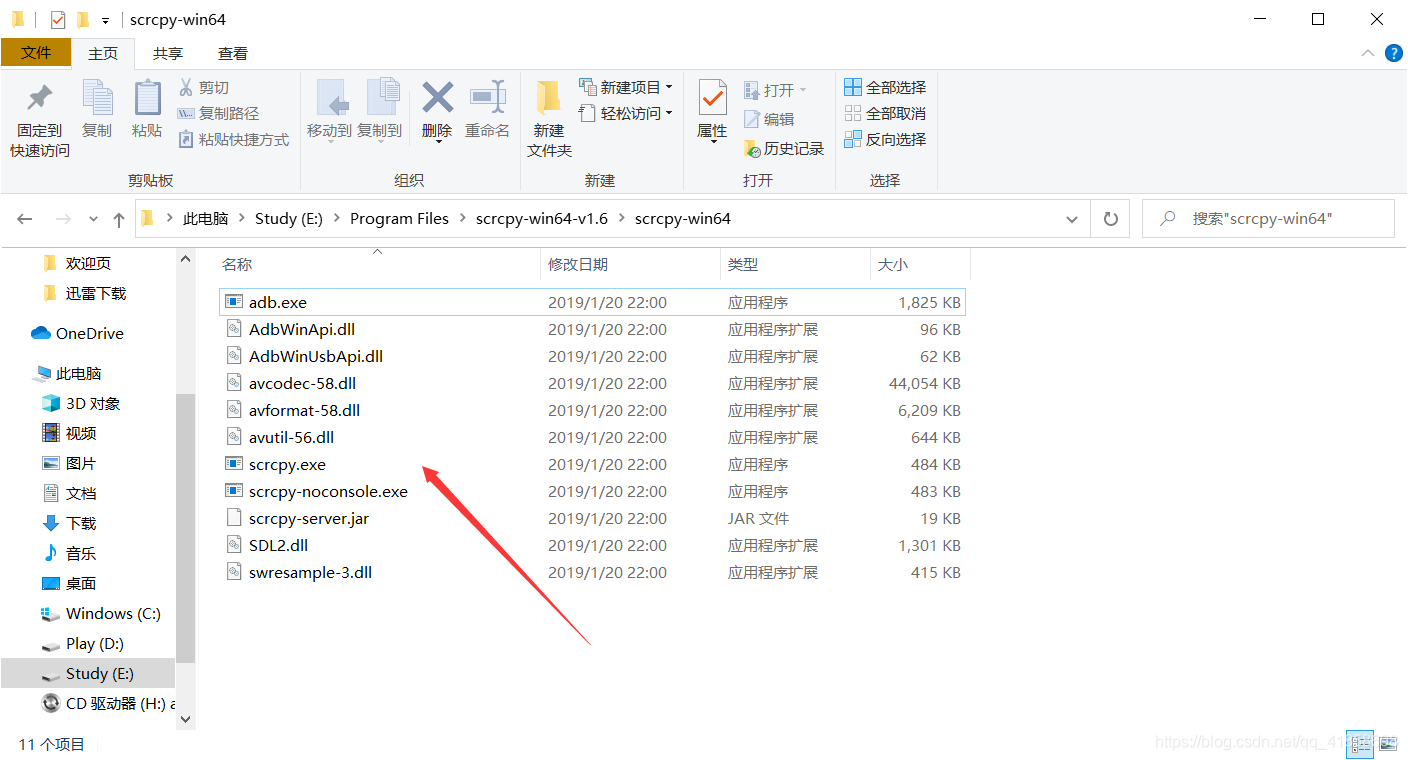The height and width of the screenshot is (760, 1408).
Task: Click the Paste (粘贴) ribbon button
Action: [147, 109]
